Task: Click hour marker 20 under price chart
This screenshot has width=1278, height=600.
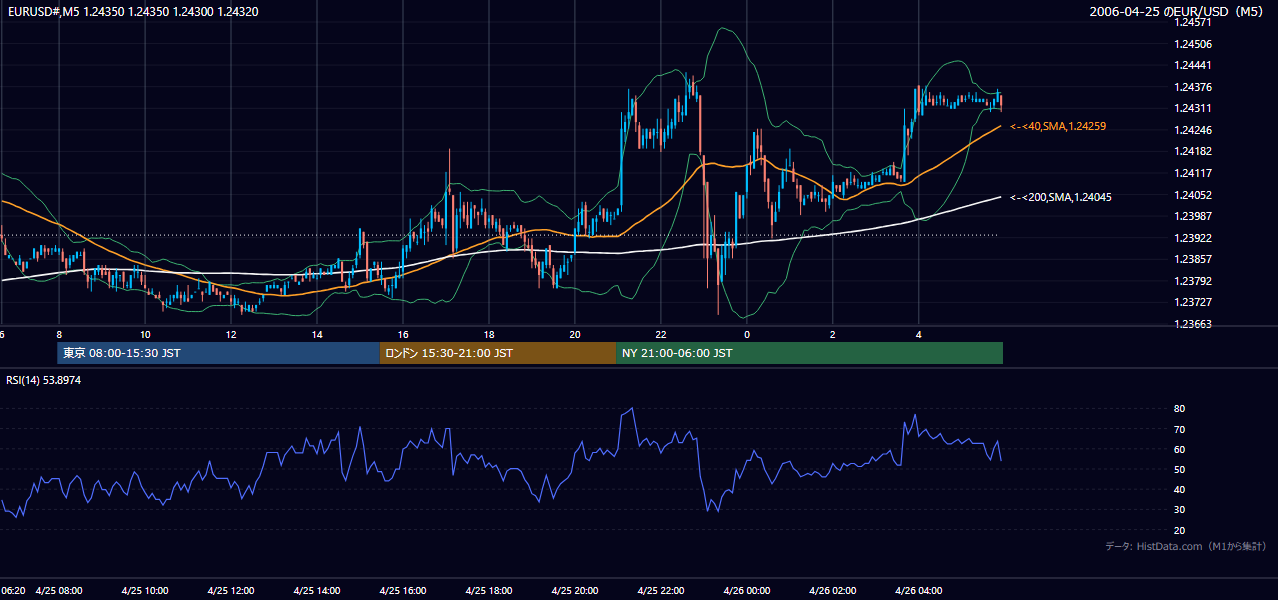Action: 575,334
